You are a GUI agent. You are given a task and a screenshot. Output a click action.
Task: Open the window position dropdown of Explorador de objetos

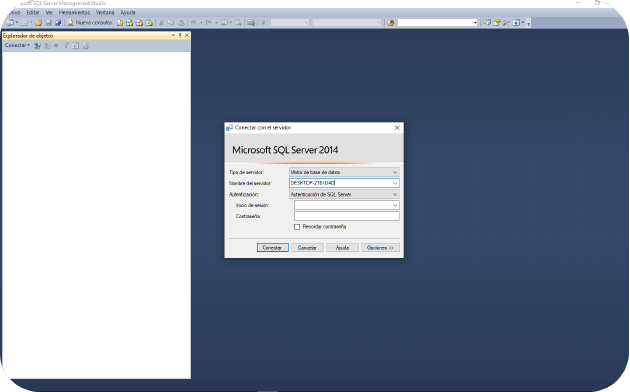[173, 35]
